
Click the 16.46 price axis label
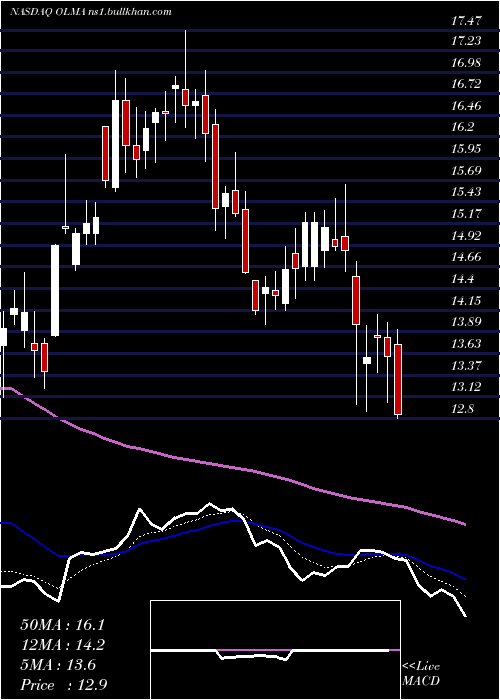point(467,106)
